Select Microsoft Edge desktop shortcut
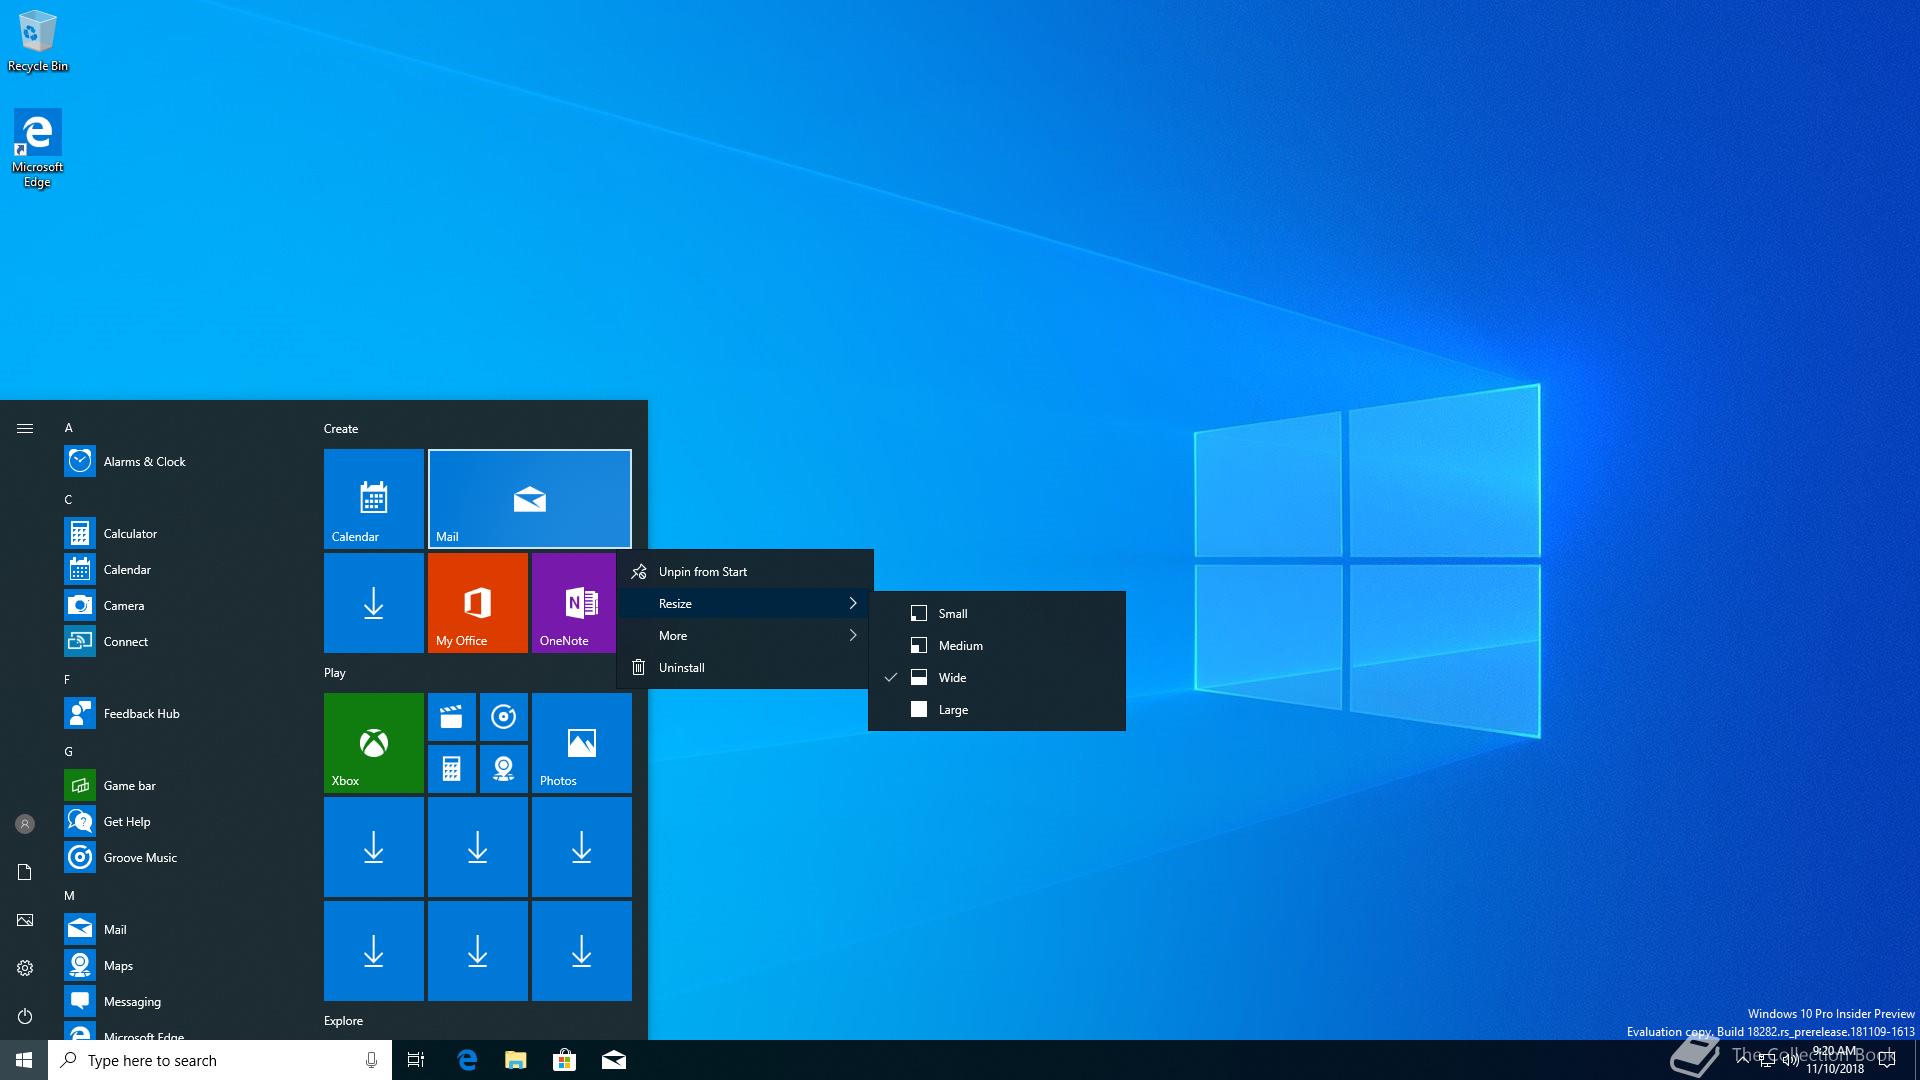Viewport: 1920px width, 1080px height. pos(38,148)
